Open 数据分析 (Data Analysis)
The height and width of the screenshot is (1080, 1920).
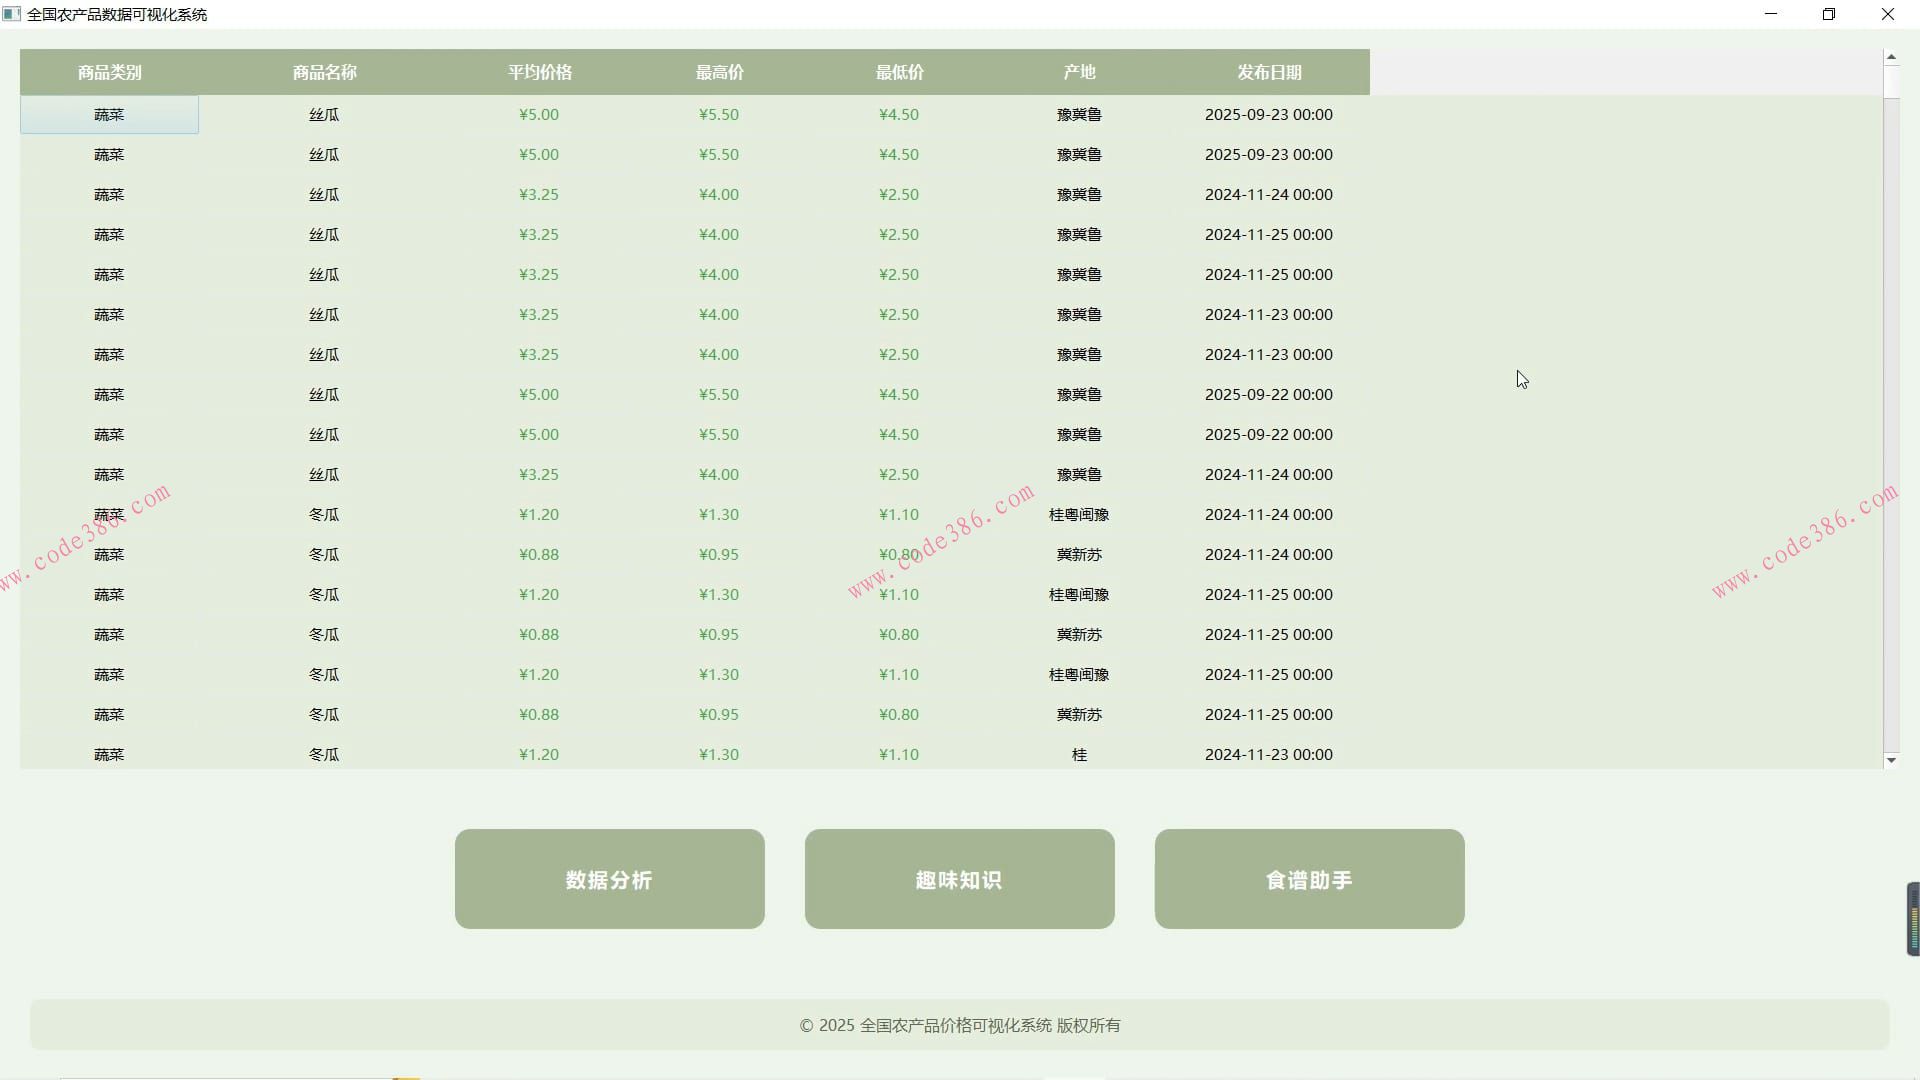(x=609, y=879)
